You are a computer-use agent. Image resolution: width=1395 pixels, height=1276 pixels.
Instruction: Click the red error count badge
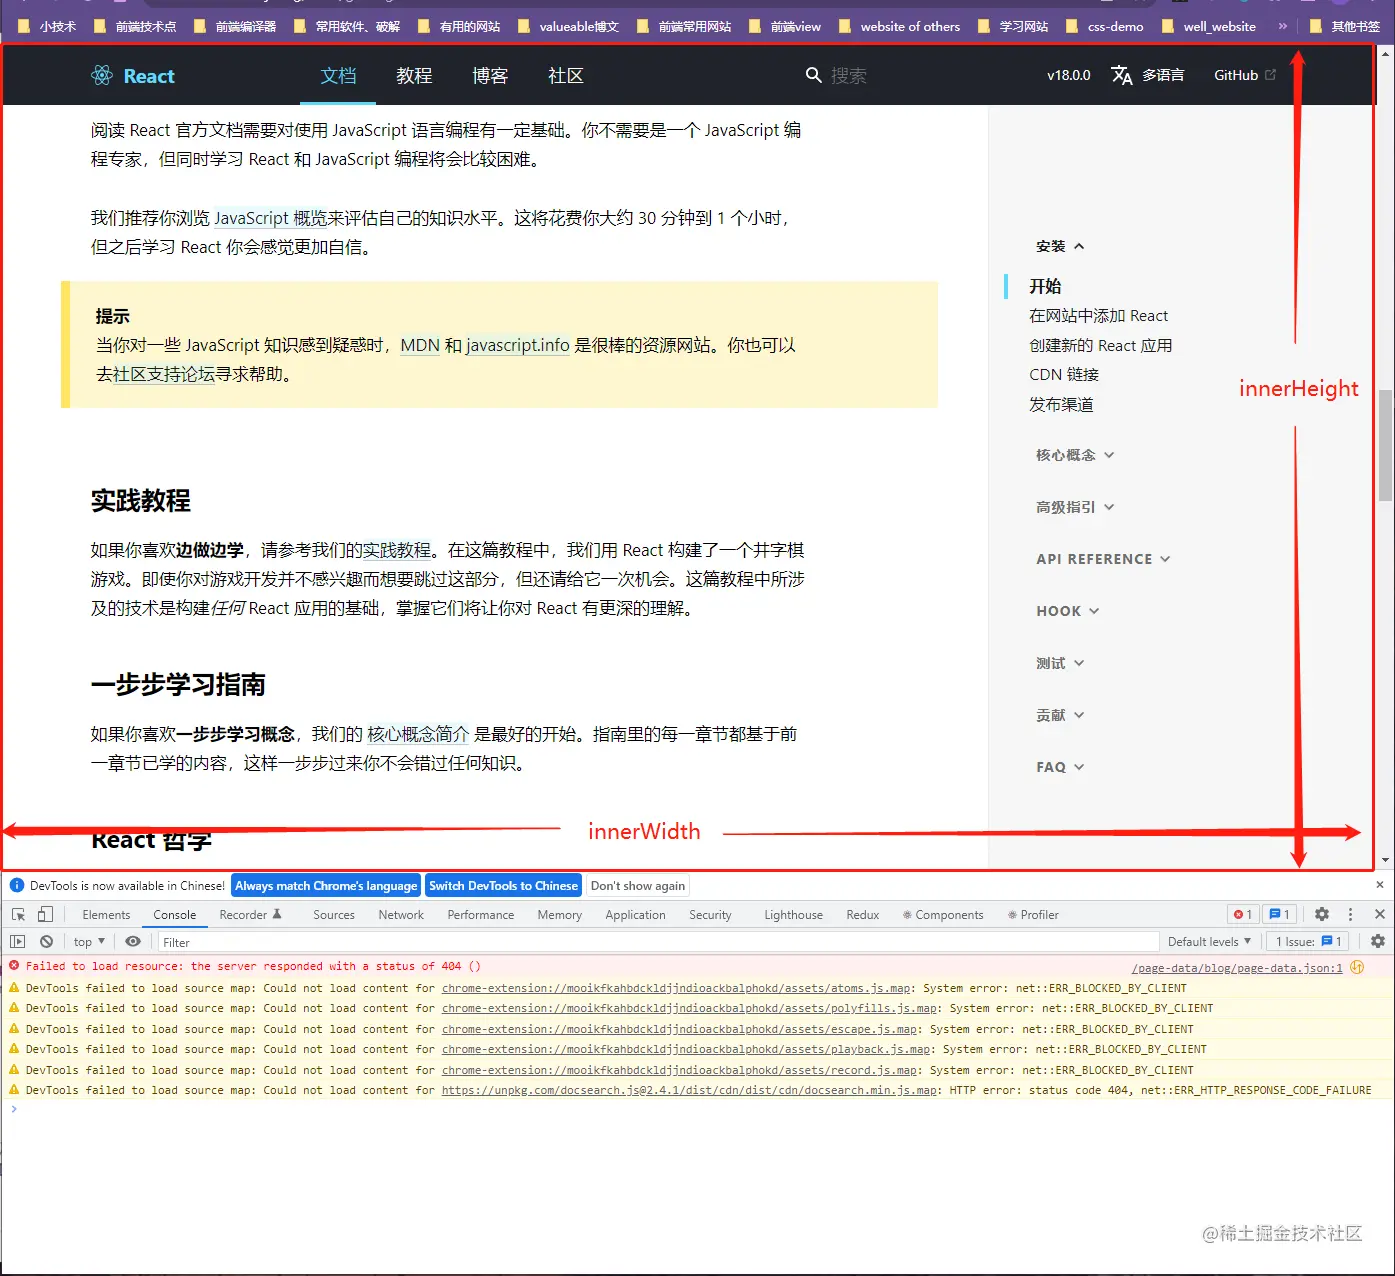1243,915
